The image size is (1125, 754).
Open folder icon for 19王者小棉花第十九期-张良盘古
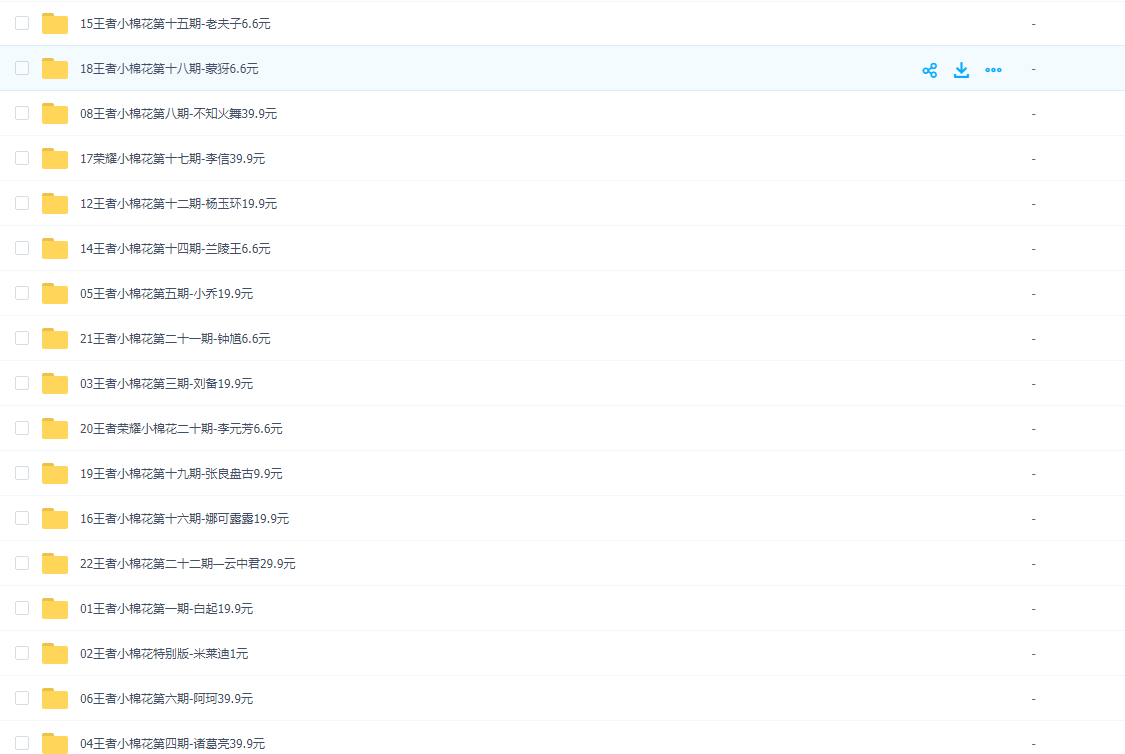(55, 473)
